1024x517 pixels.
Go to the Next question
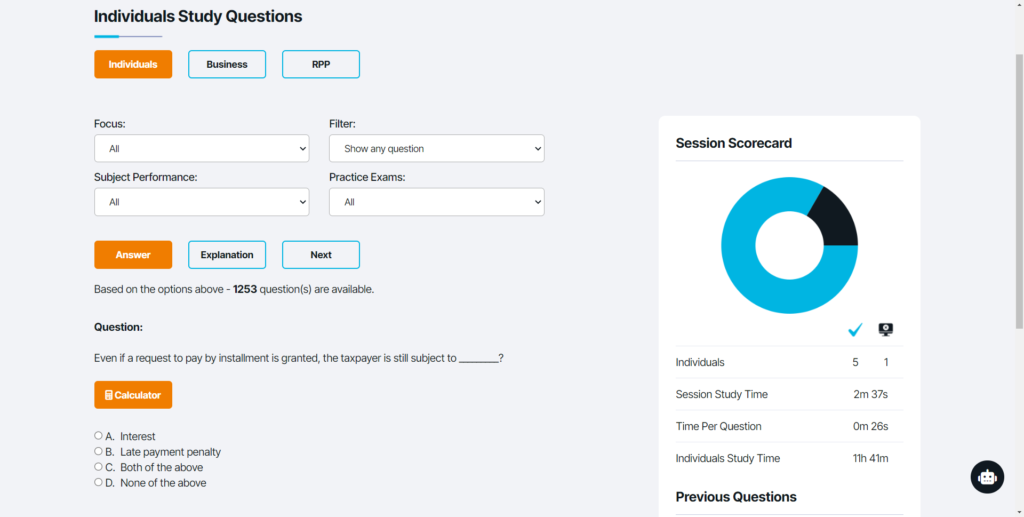(321, 255)
